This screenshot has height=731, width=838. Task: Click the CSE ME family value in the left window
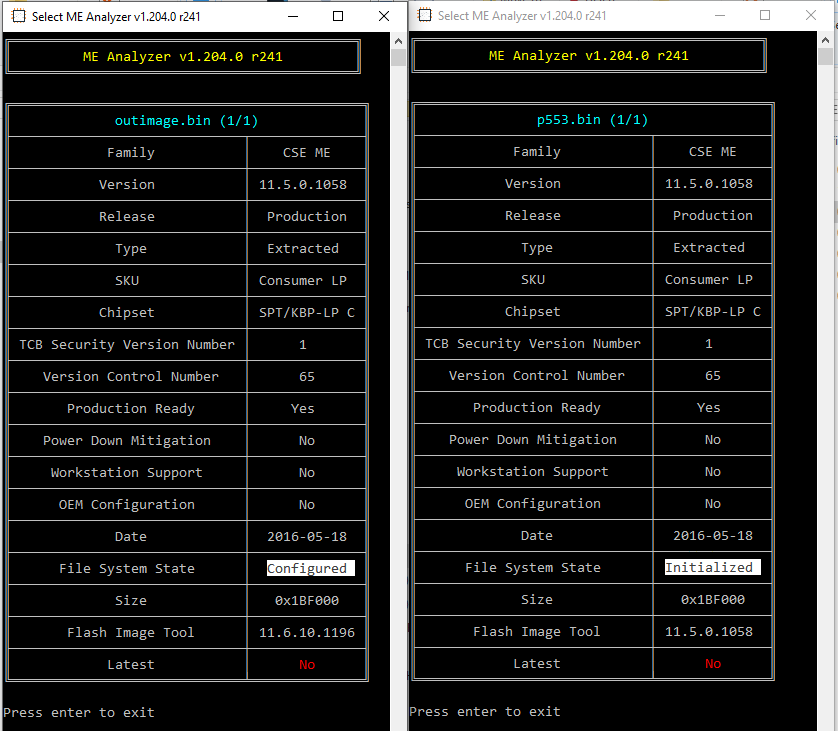(x=307, y=153)
